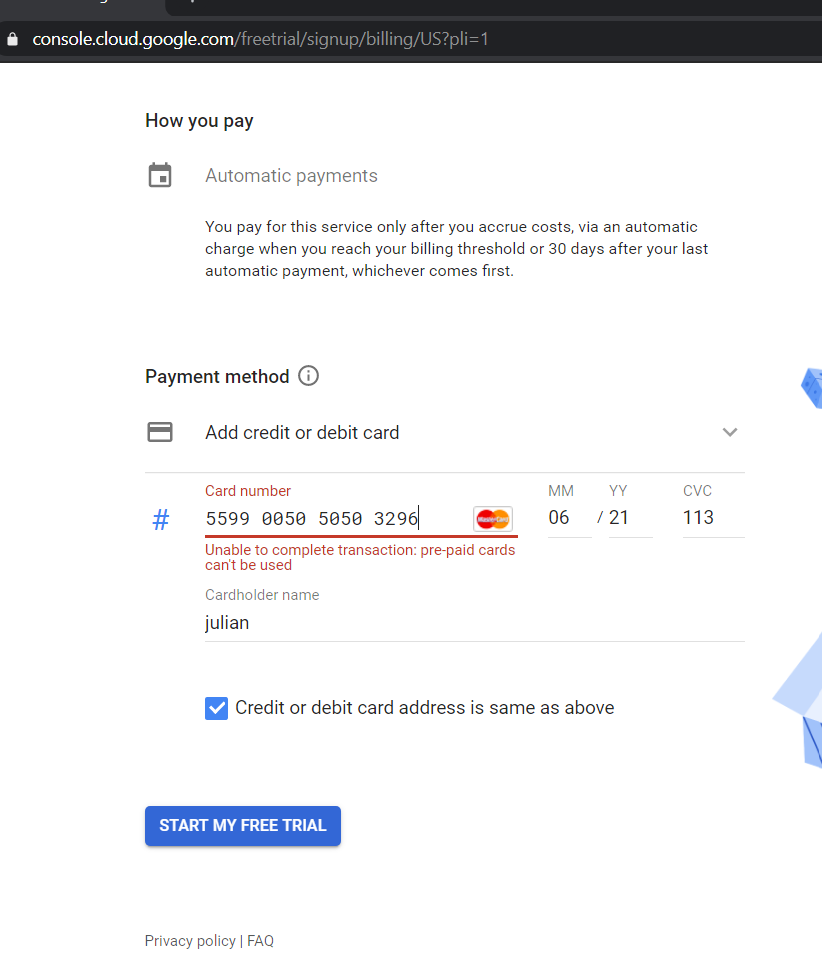Click the info icon next to Payment method

point(309,376)
